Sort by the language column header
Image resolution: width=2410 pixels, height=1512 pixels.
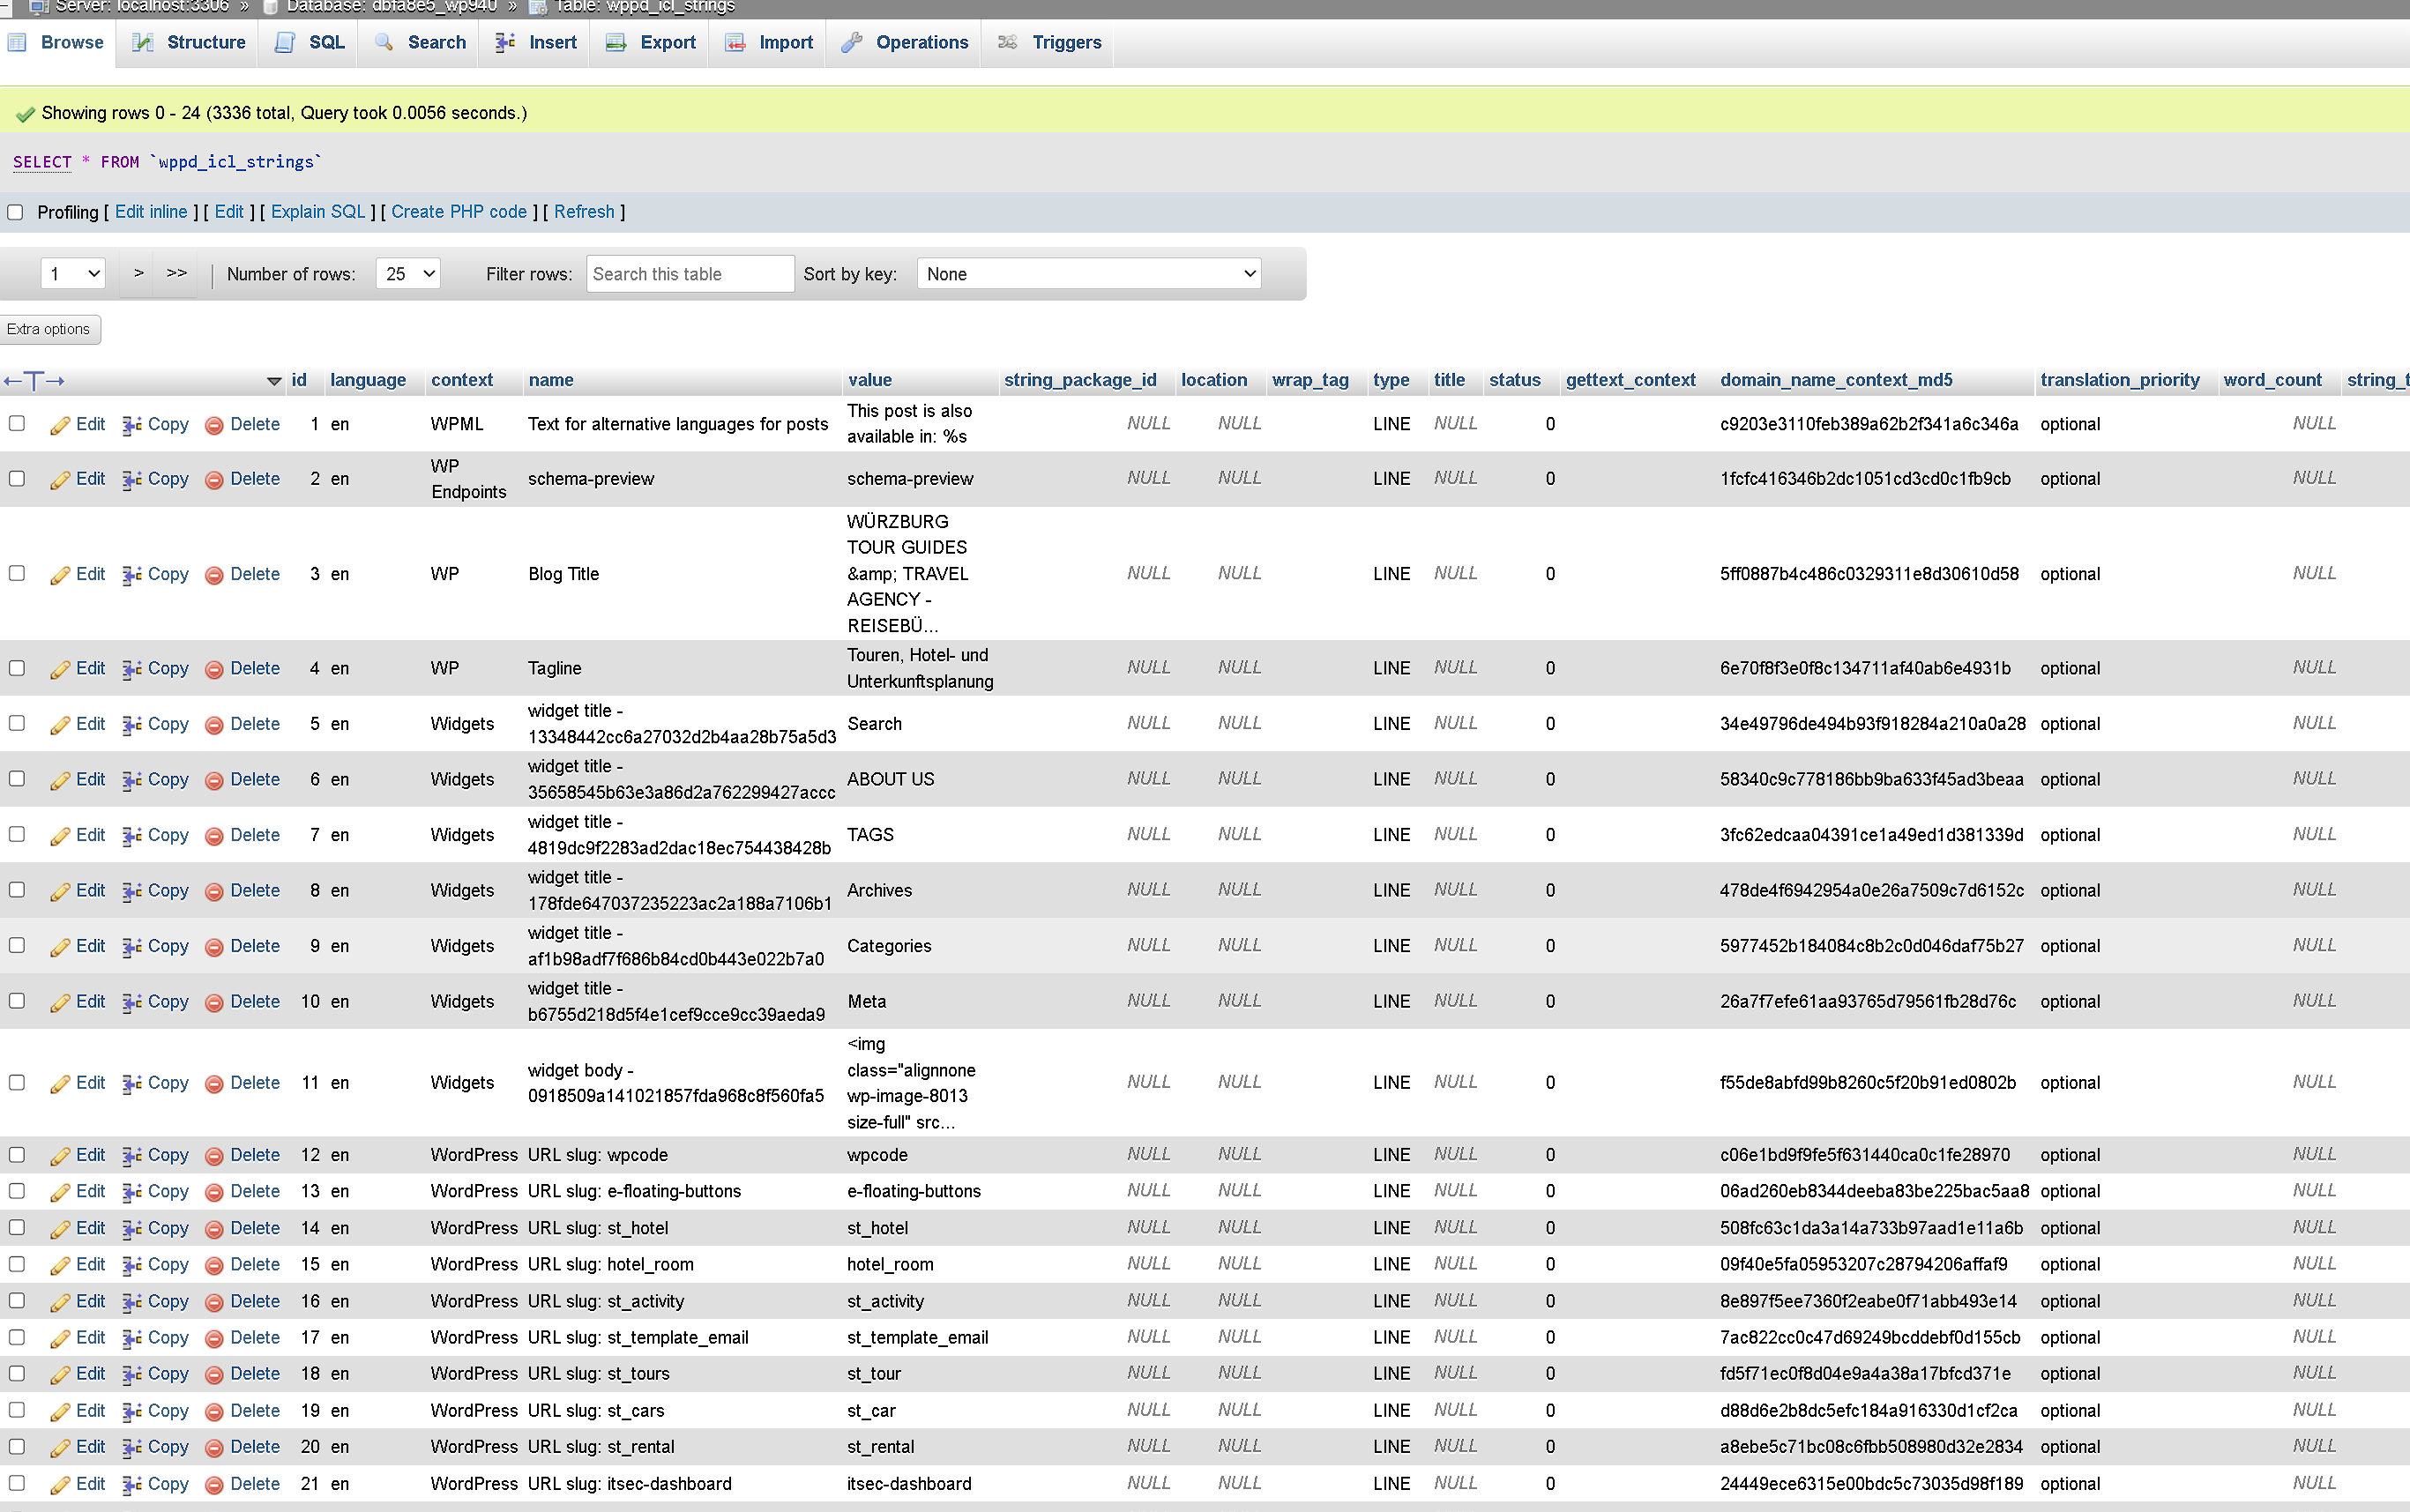(368, 380)
